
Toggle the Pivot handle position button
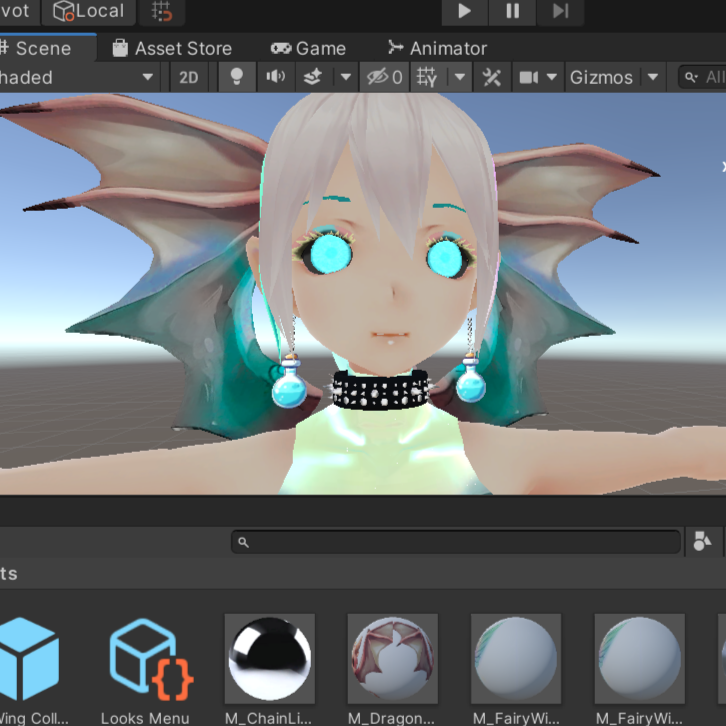point(18,11)
